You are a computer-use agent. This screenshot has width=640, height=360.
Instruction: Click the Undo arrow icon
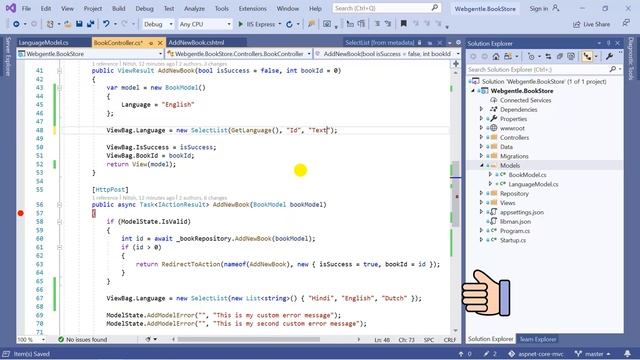click(x=106, y=24)
